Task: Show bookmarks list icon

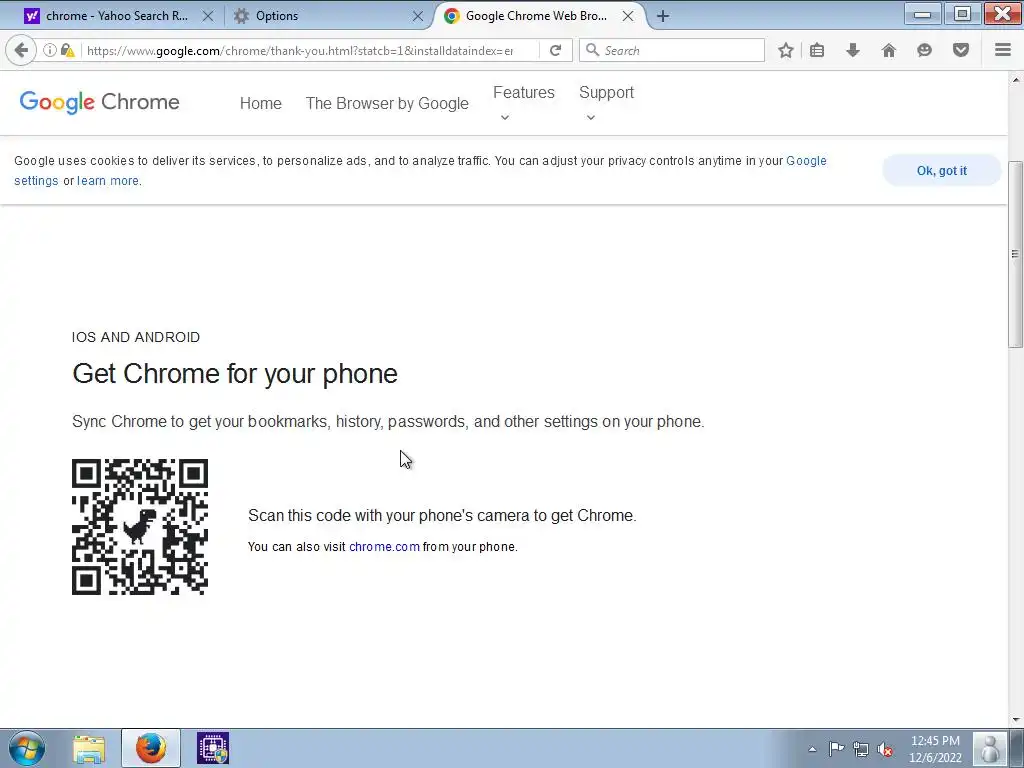Action: [817, 50]
